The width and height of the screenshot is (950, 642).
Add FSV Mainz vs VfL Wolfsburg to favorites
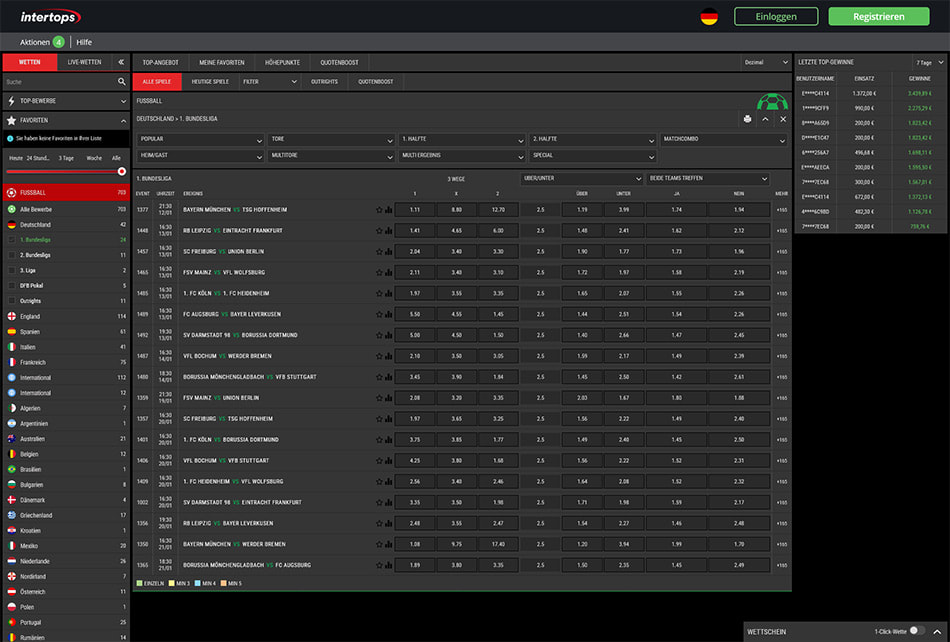click(x=379, y=273)
